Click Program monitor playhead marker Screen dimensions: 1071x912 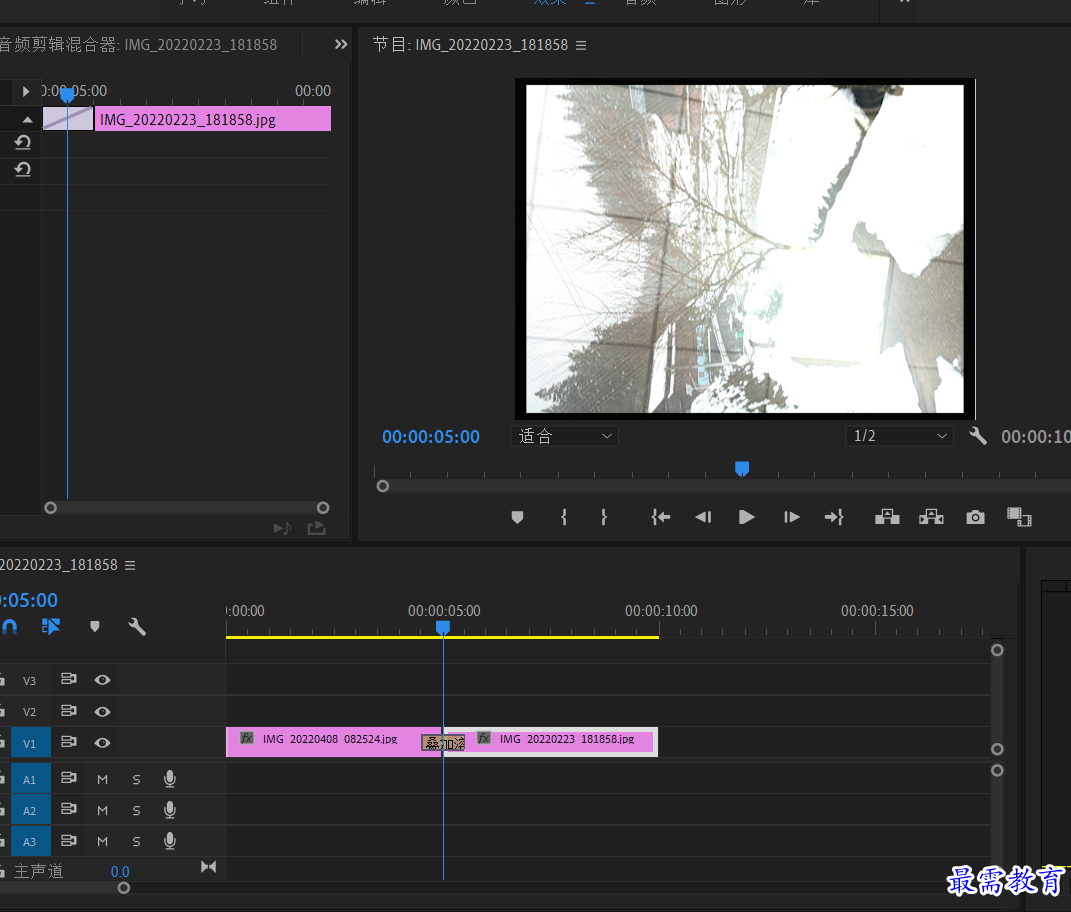click(742, 468)
